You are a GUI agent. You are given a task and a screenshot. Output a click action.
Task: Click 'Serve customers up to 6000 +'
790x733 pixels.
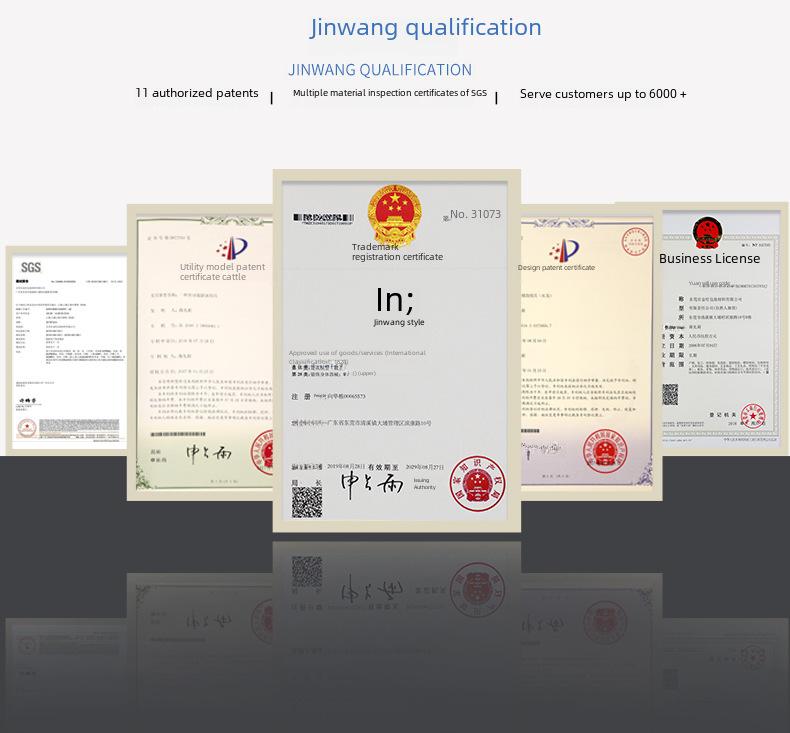[603, 94]
